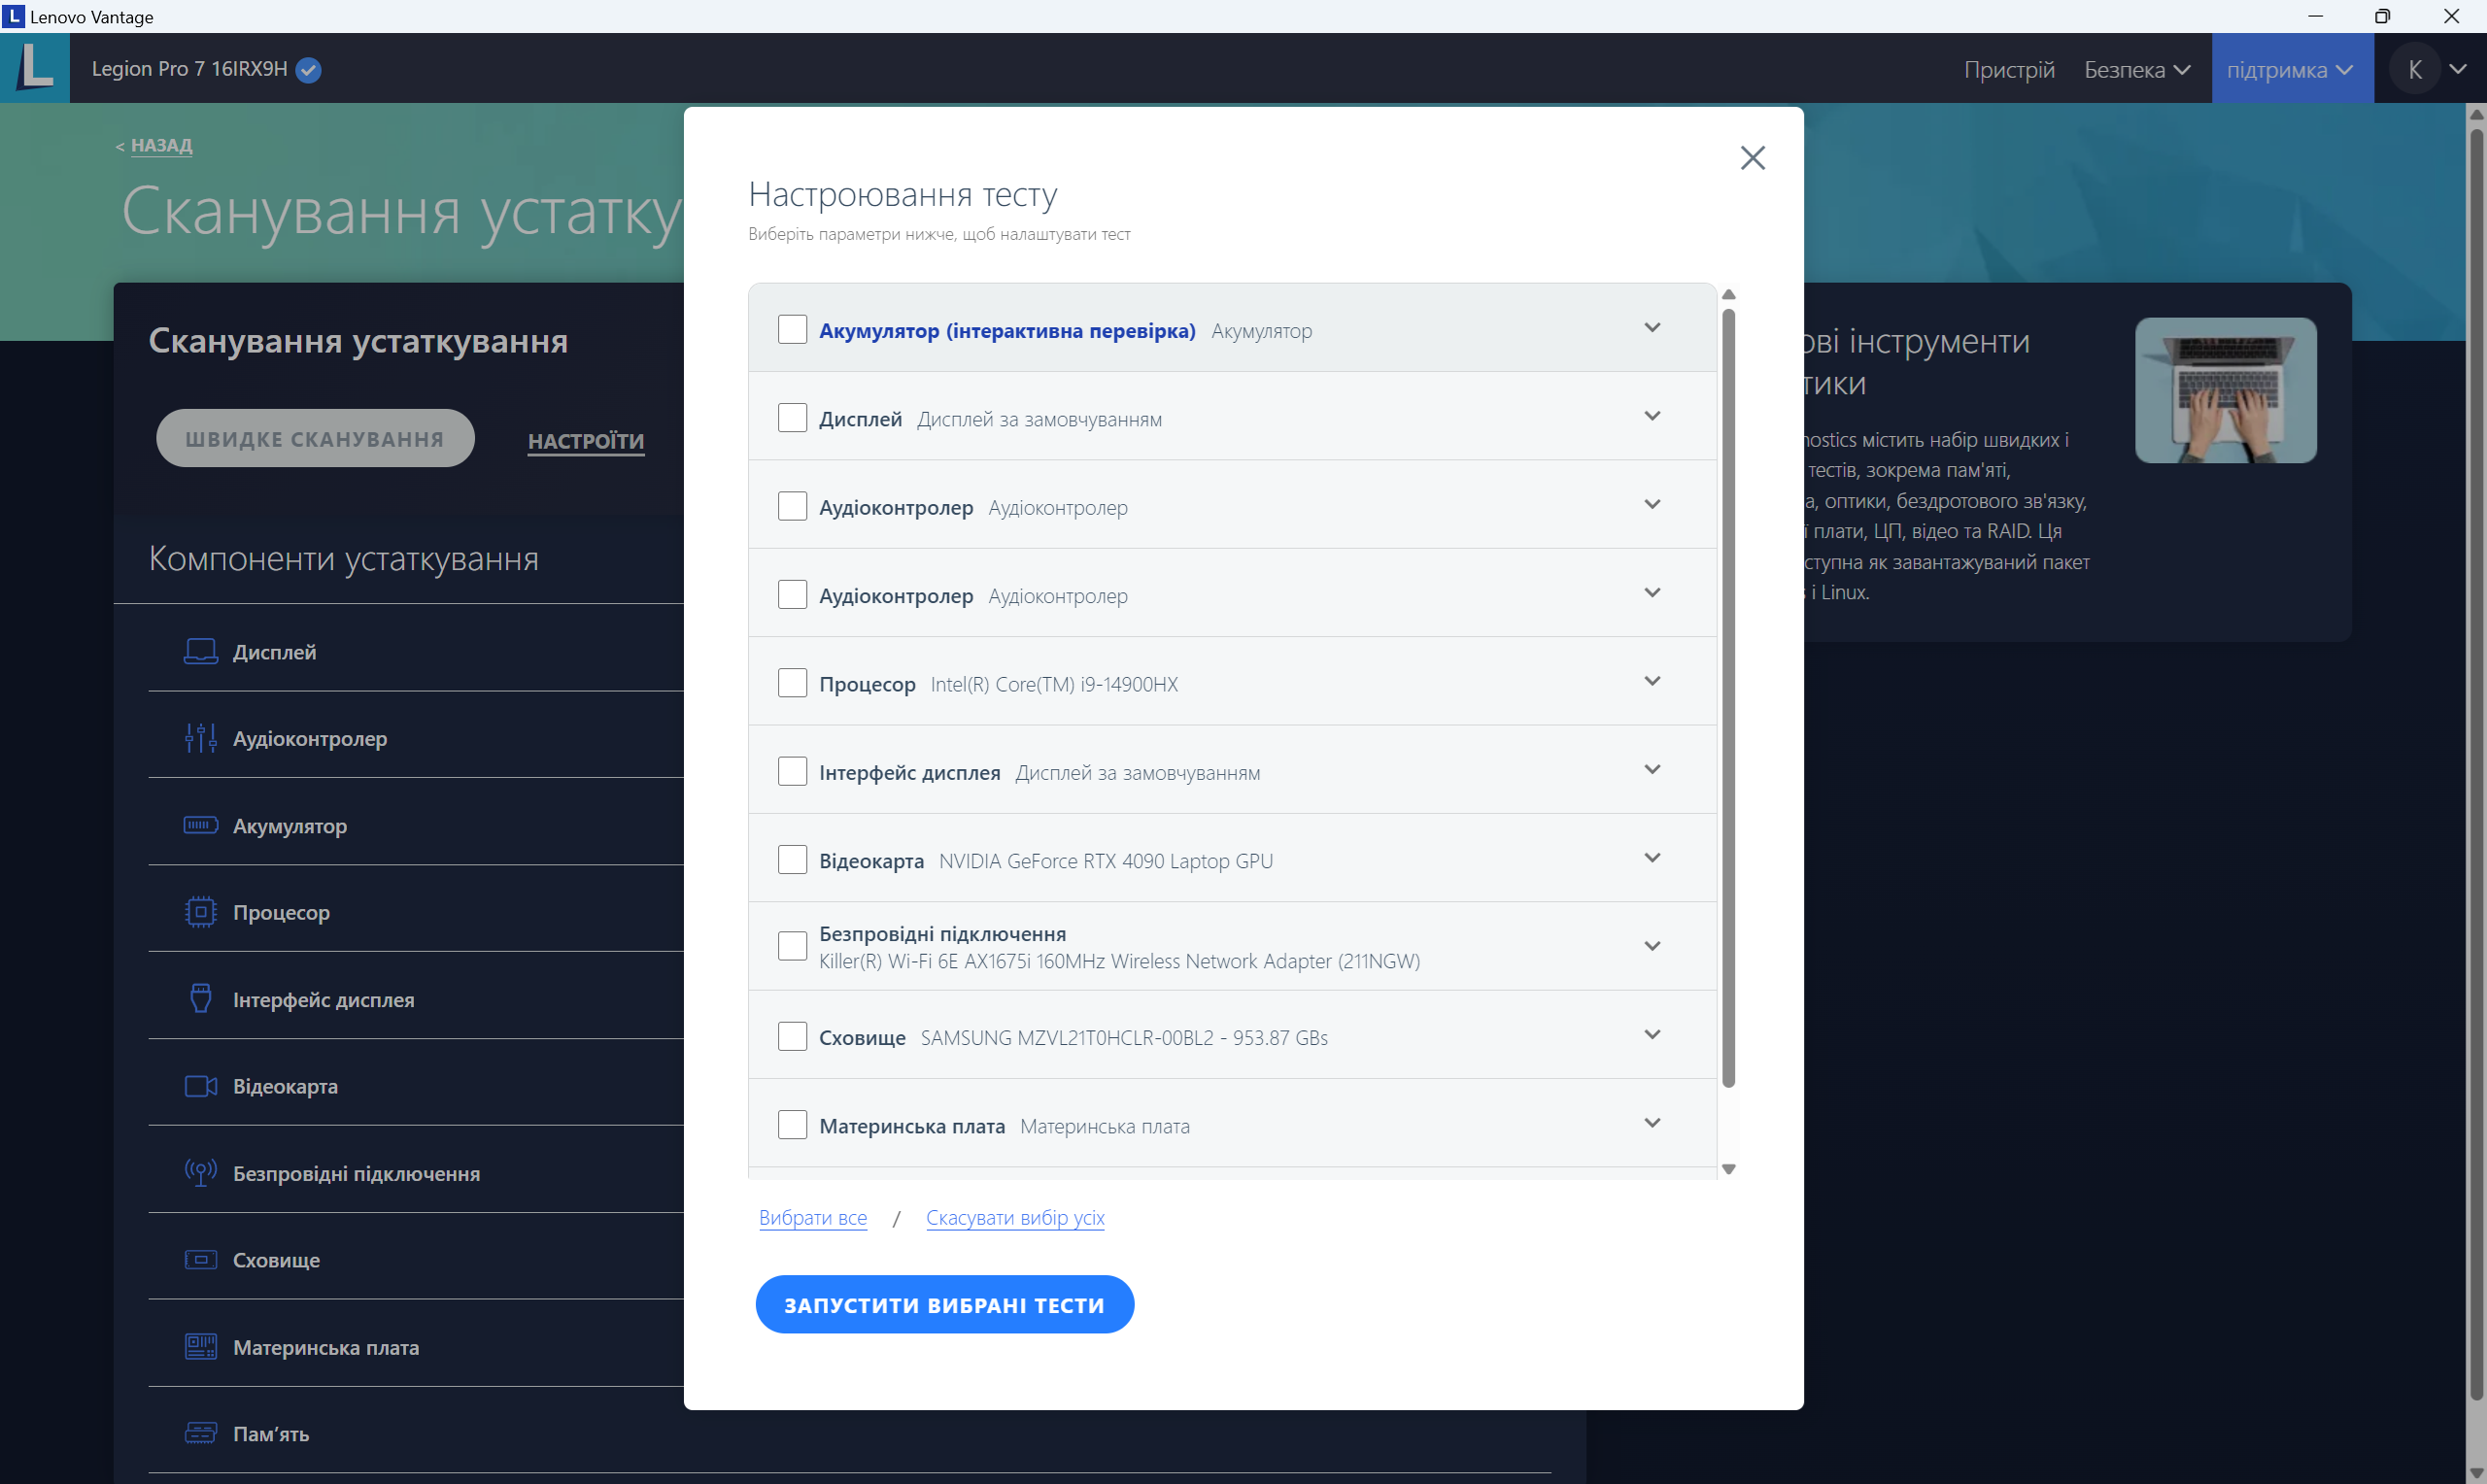Open the Пристрій menu item
The width and height of the screenshot is (2487, 1484).
[x=2008, y=70]
